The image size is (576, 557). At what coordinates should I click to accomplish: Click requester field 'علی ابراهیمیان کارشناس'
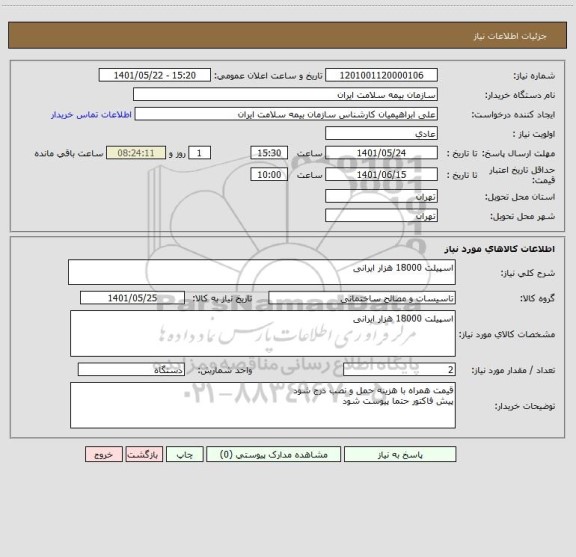click(286, 114)
